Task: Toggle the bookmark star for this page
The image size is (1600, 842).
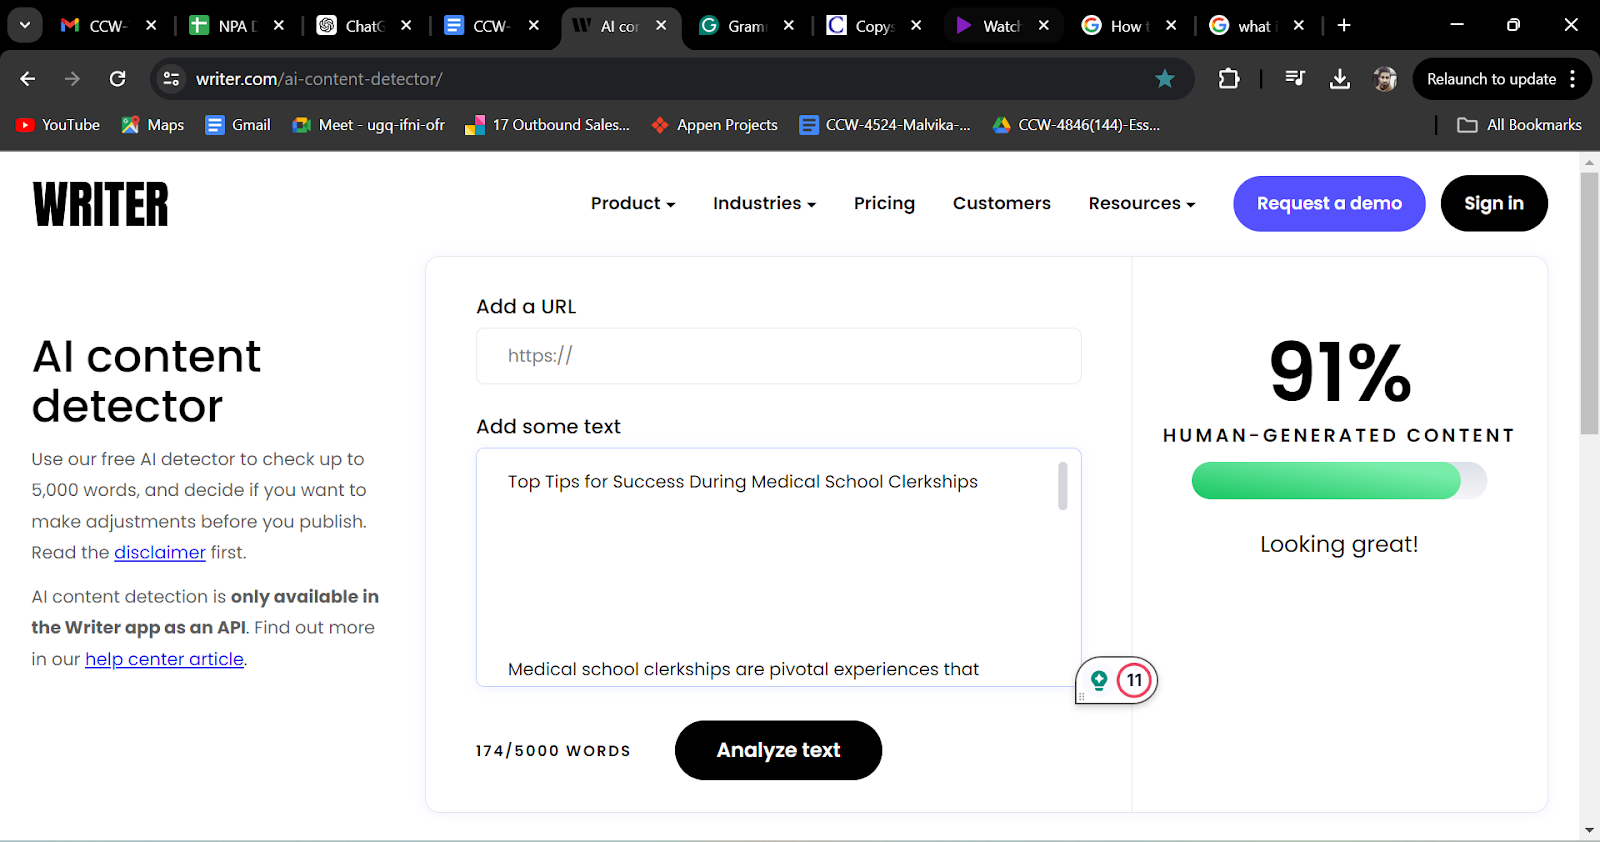Action: (x=1165, y=79)
